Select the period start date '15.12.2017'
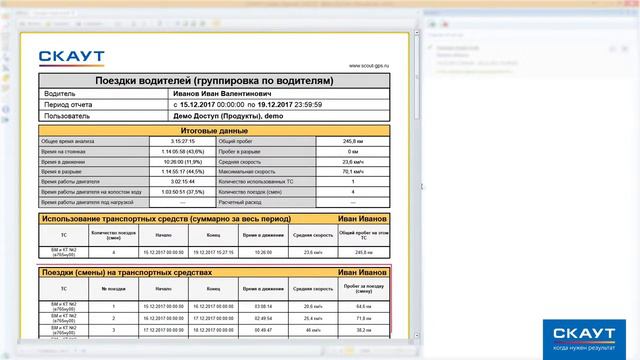Viewport: 640px width, 360px height. (x=197, y=105)
